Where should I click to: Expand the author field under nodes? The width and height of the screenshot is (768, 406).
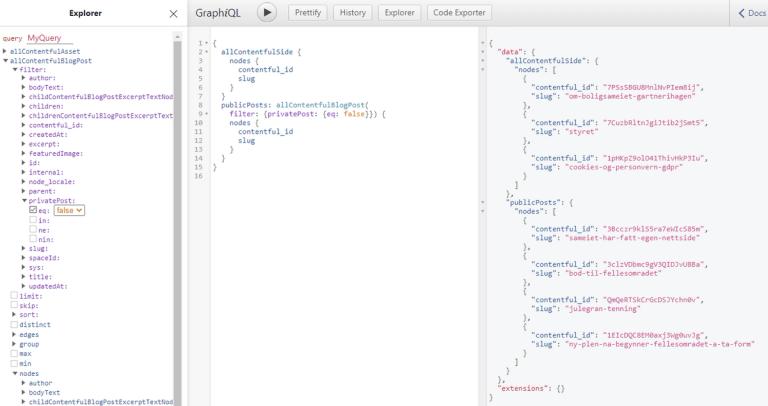[x=24, y=383]
